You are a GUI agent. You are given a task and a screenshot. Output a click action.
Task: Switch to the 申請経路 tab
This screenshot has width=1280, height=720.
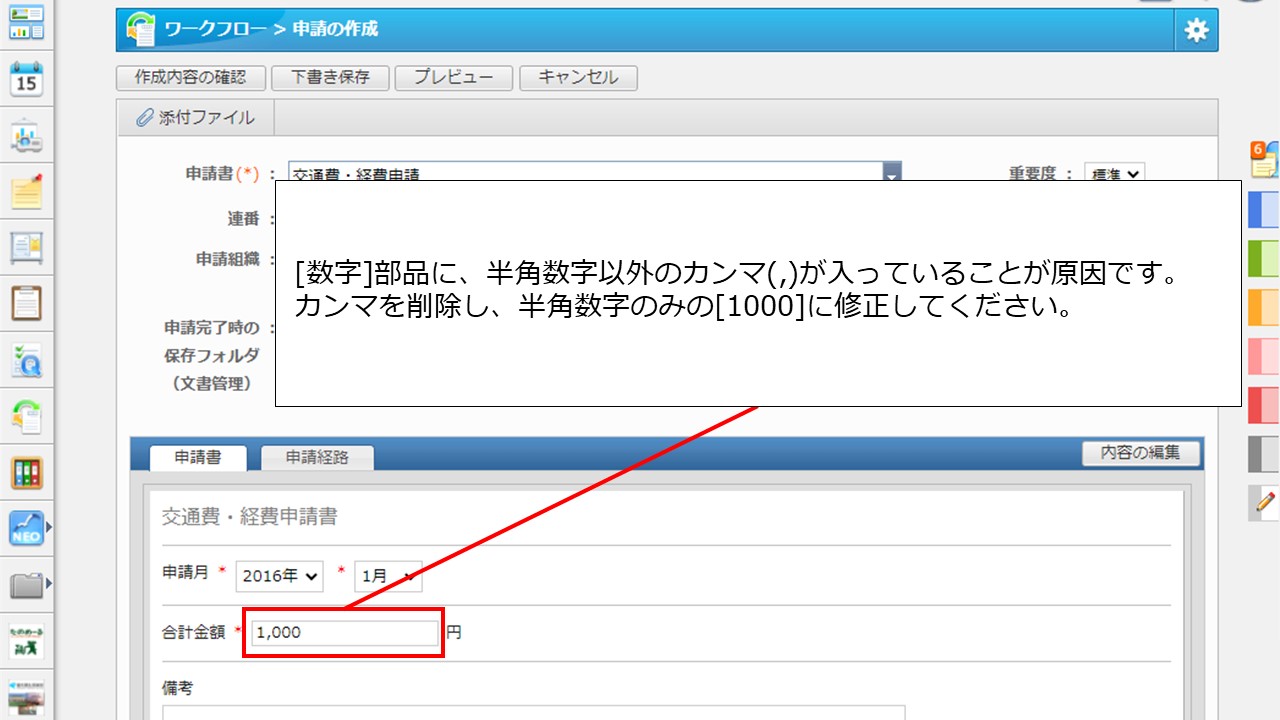(x=317, y=458)
